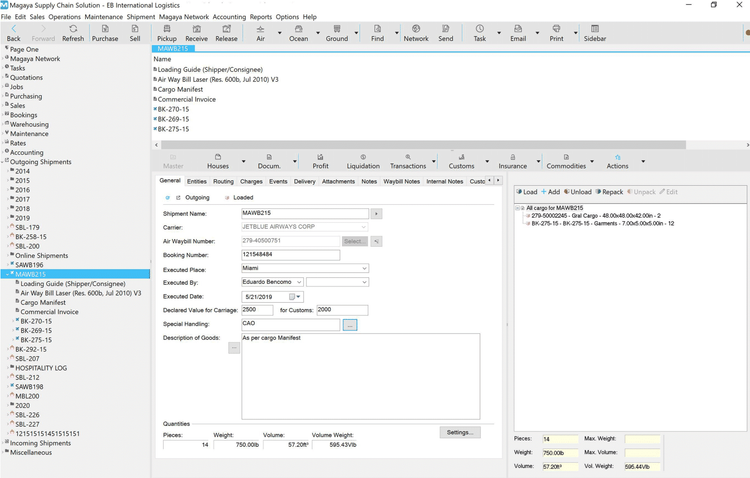Open the Pickup toolbar button
The width and height of the screenshot is (750, 478).
[167, 33]
